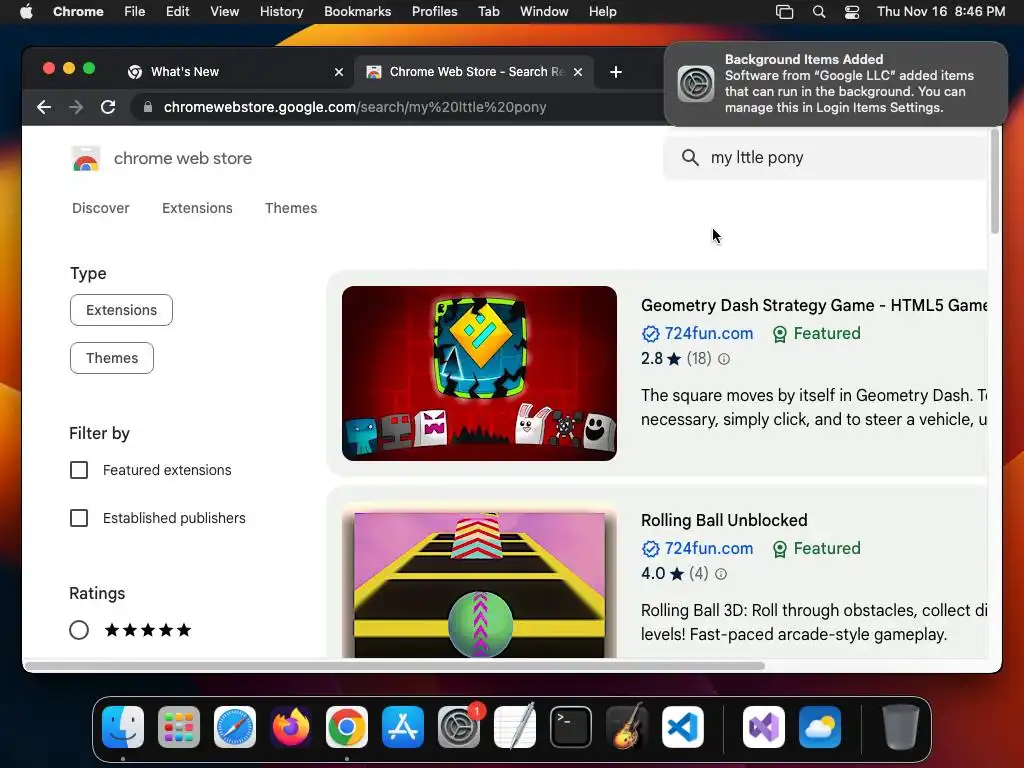Screen dimensions: 1024x768
Task: Click Featured badge on Rolling Ball Unblocked
Action: (x=816, y=549)
